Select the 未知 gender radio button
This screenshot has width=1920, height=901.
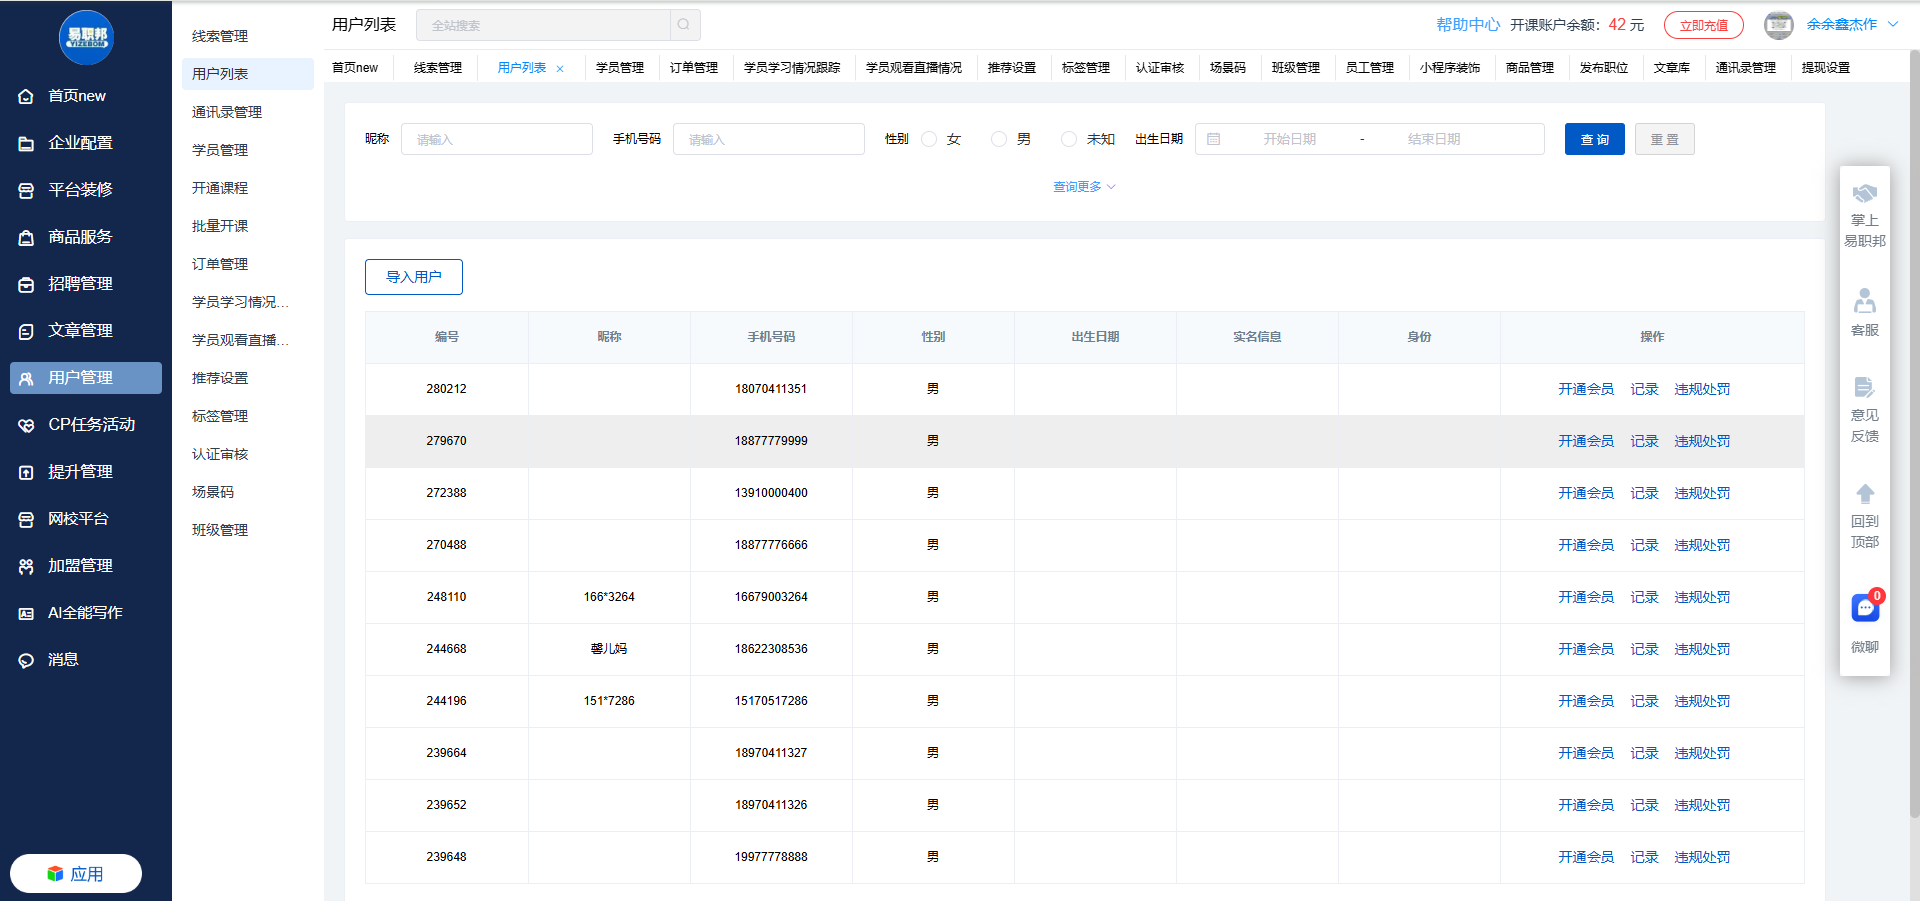point(1069,139)
